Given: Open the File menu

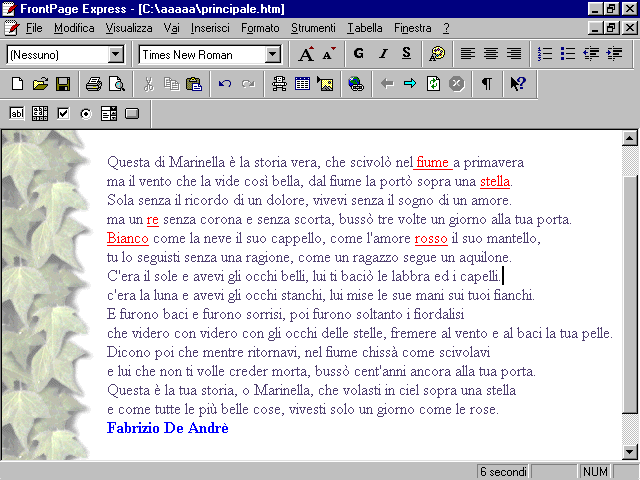Looking at the screenshot, I should coord(34,28).
